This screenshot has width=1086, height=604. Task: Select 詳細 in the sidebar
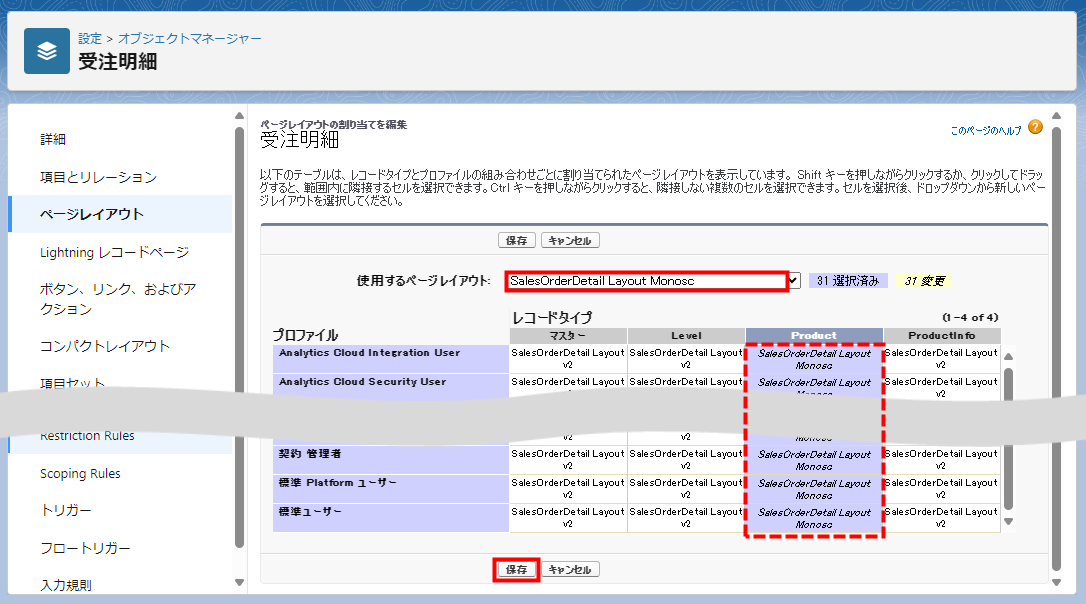[x=53, y=139]
